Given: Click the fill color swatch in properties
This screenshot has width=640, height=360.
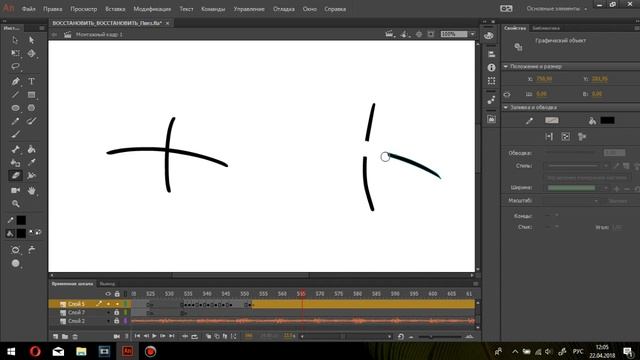Looking at the screenshot, I should point(607,120).
